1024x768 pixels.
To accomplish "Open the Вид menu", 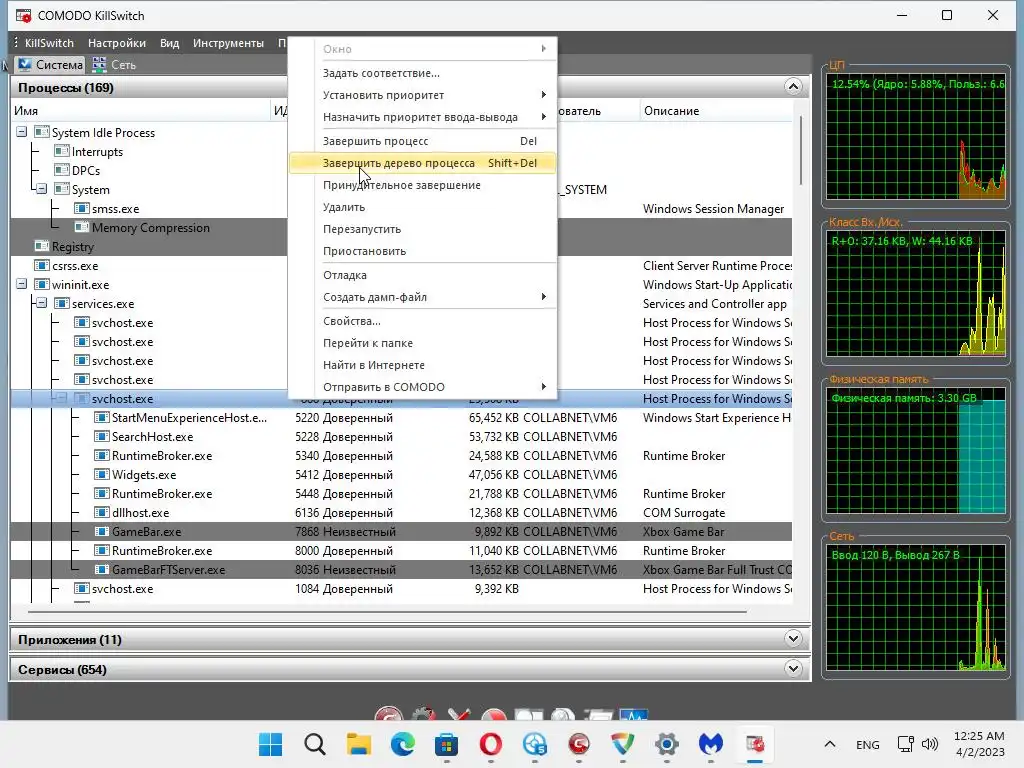I will (170, 43).
